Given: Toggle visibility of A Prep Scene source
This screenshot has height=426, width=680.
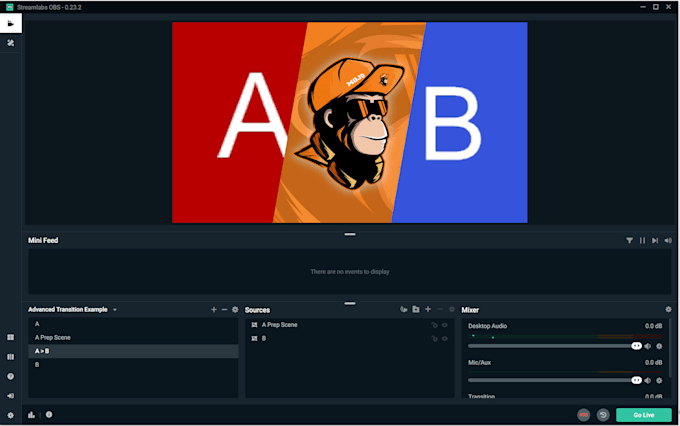Looking at the screenshot, I should 445,325.
